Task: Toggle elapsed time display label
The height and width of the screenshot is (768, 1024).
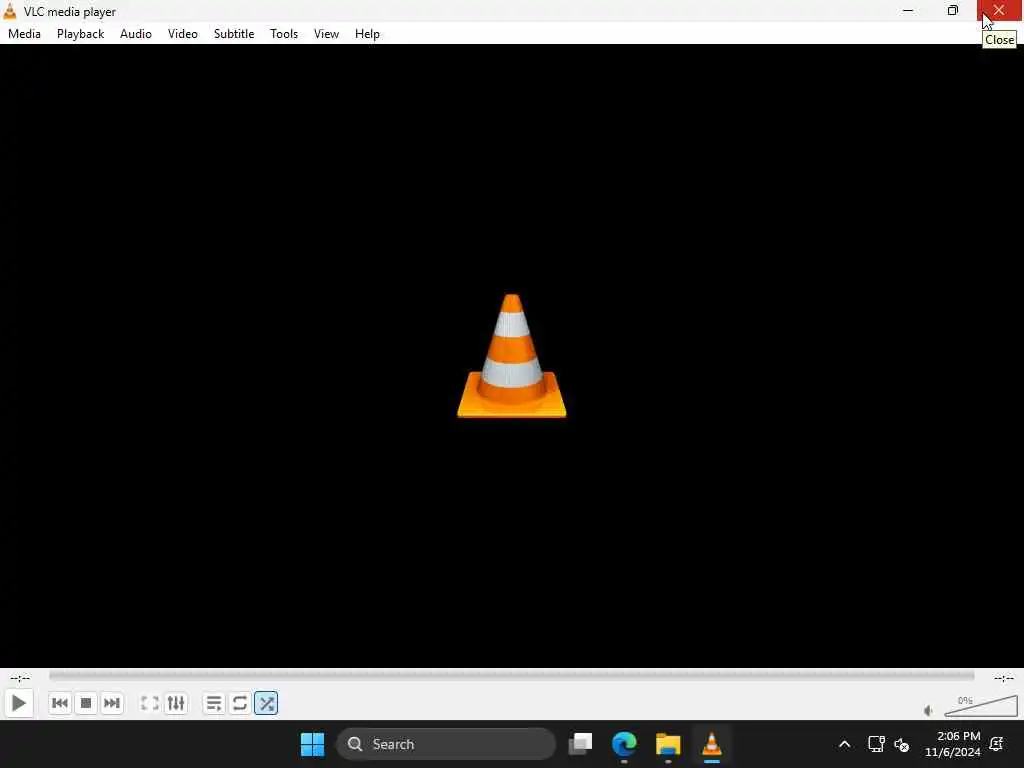Action: point(20,678)
